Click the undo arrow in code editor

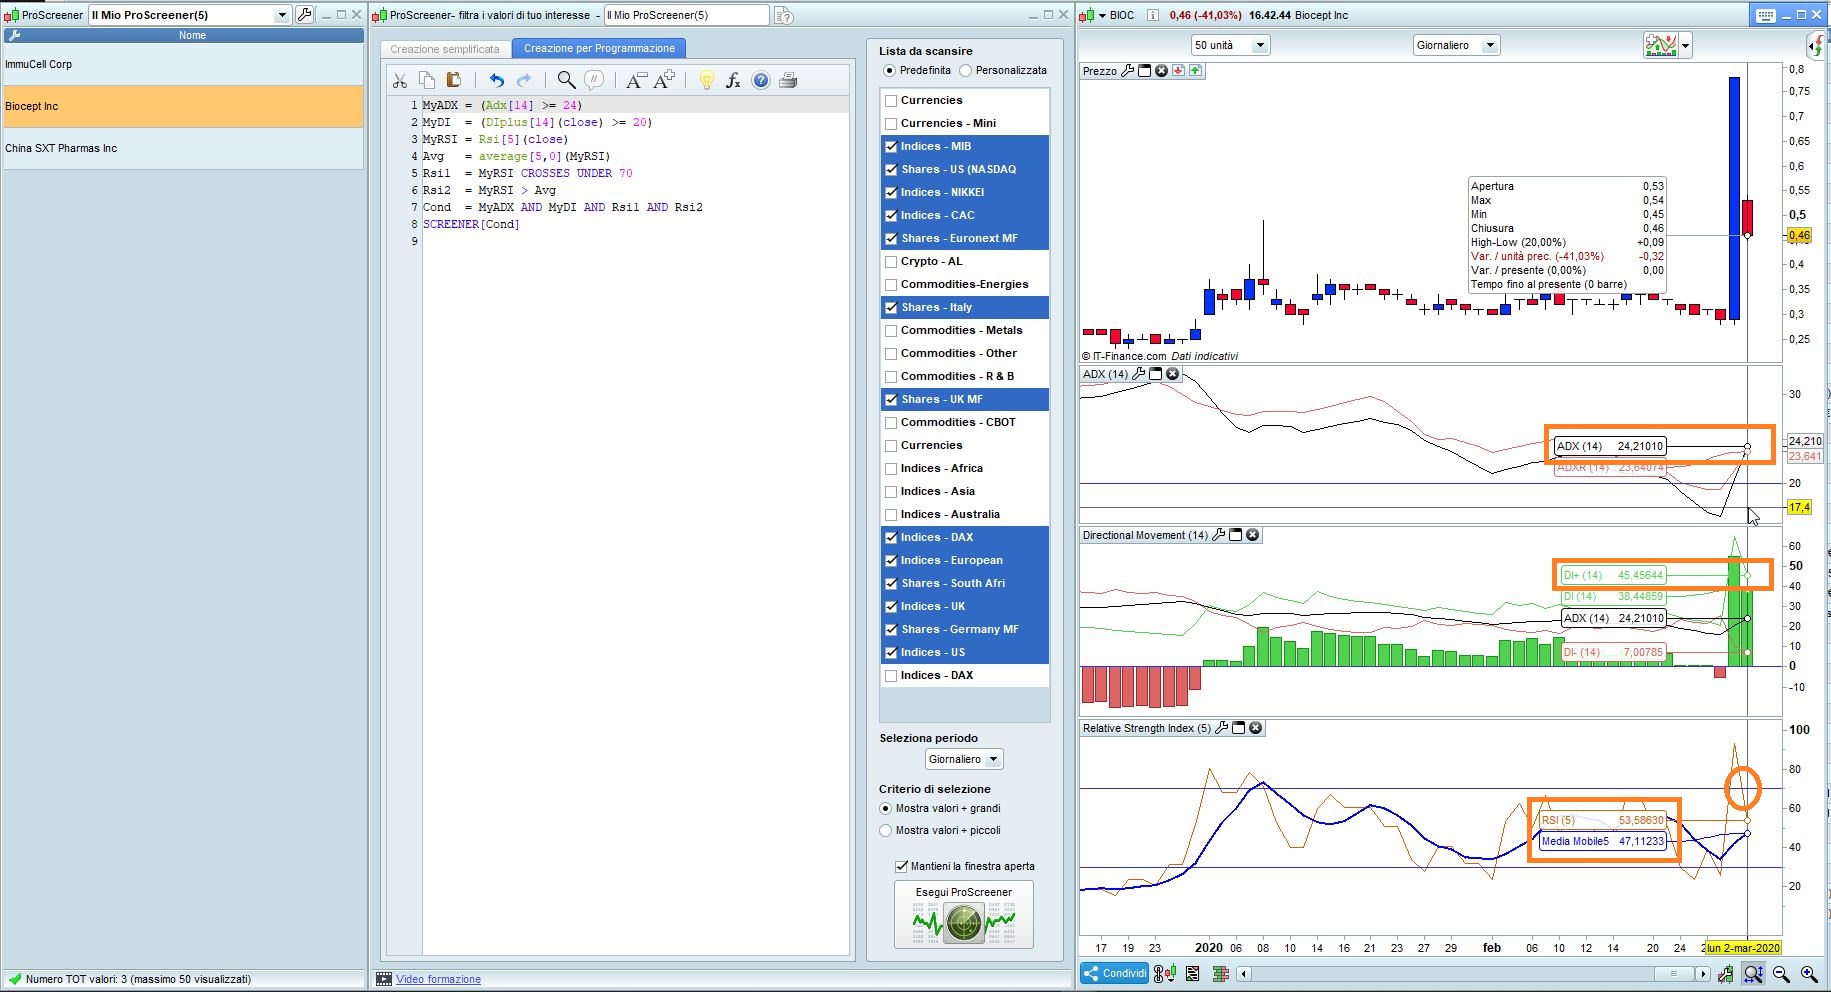pos(496,81)
